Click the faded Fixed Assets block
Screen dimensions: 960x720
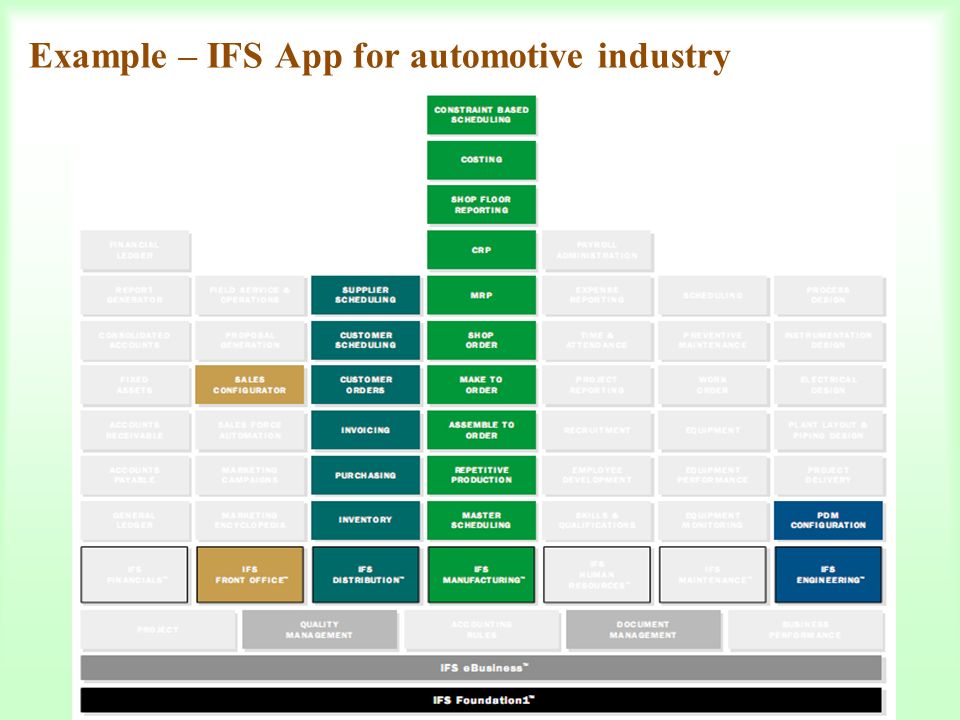coord(135,384)
